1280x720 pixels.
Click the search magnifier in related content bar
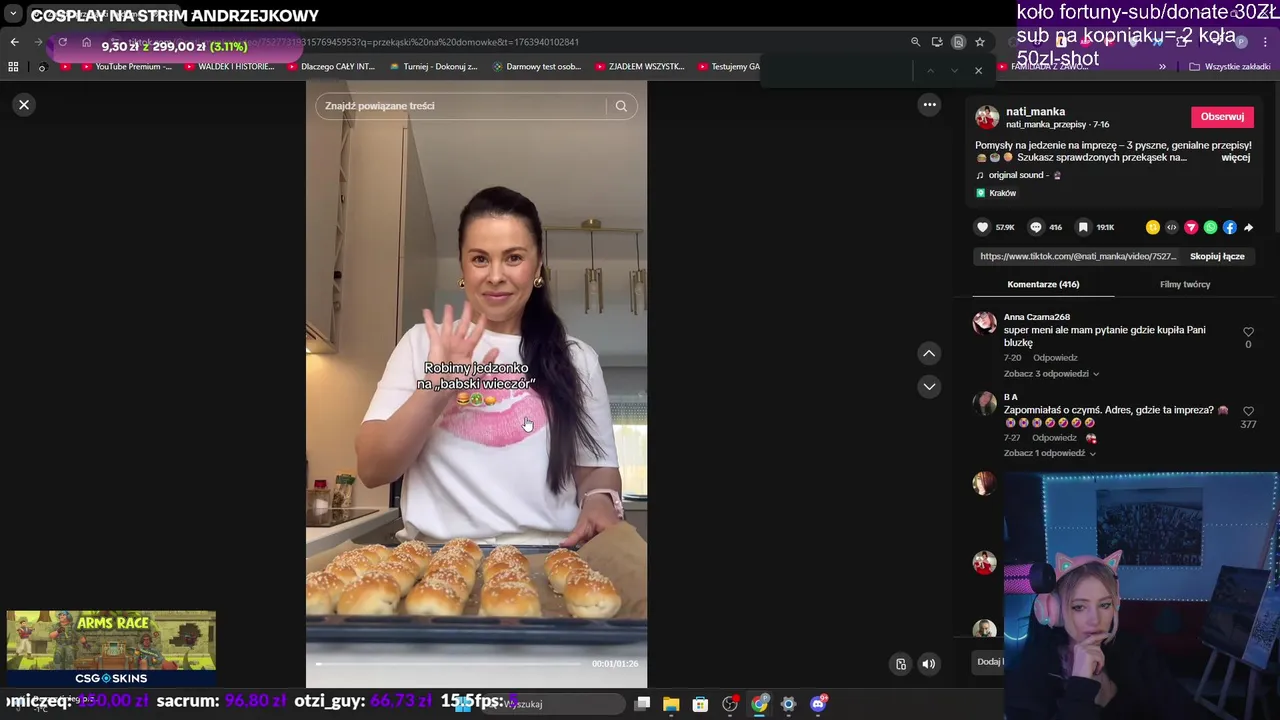(621, 106)
